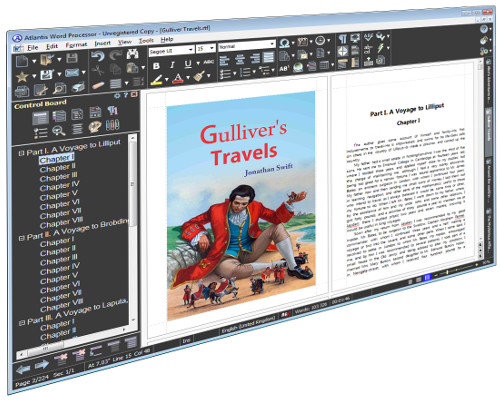Open the Format menu
The height and width of the screenshot is (400, 500).
pyautogui.click(x=76, y=45)
